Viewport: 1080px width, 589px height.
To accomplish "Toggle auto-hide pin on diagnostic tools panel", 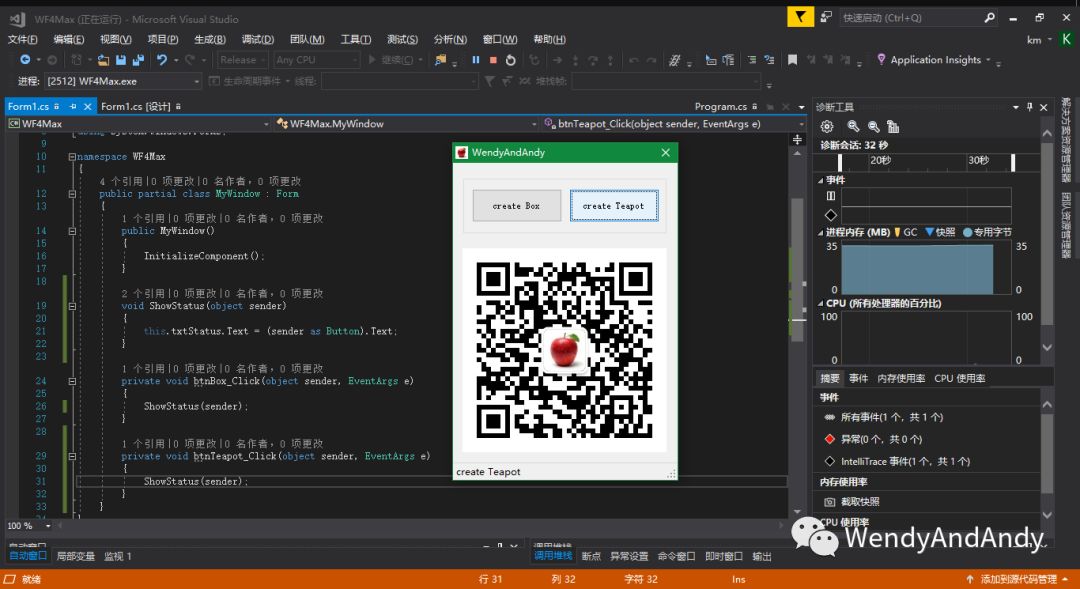I will [1030, 107].
